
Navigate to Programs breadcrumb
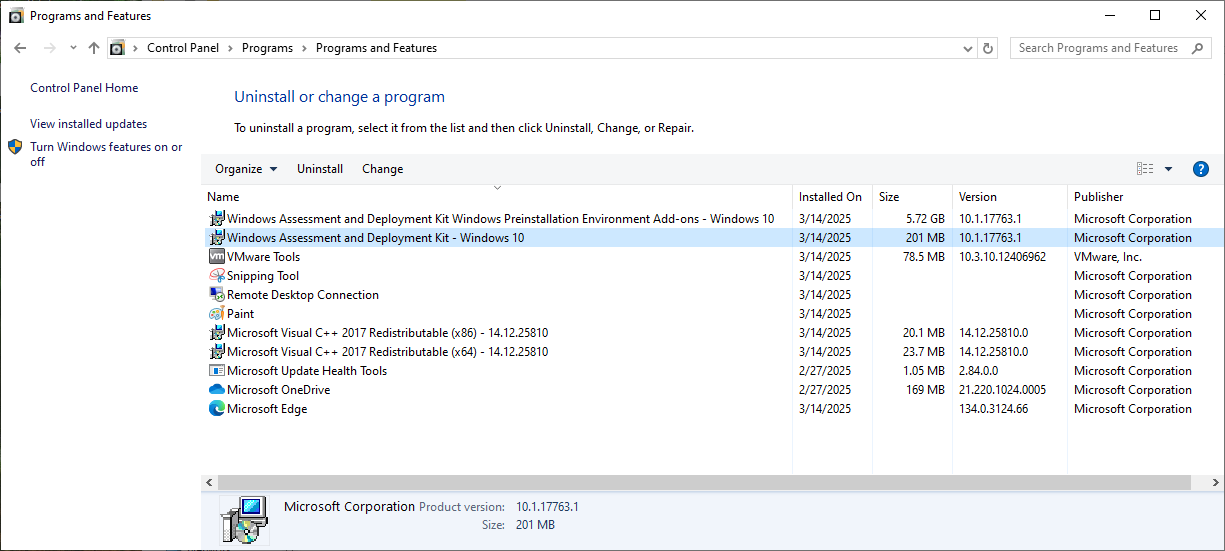267,48
